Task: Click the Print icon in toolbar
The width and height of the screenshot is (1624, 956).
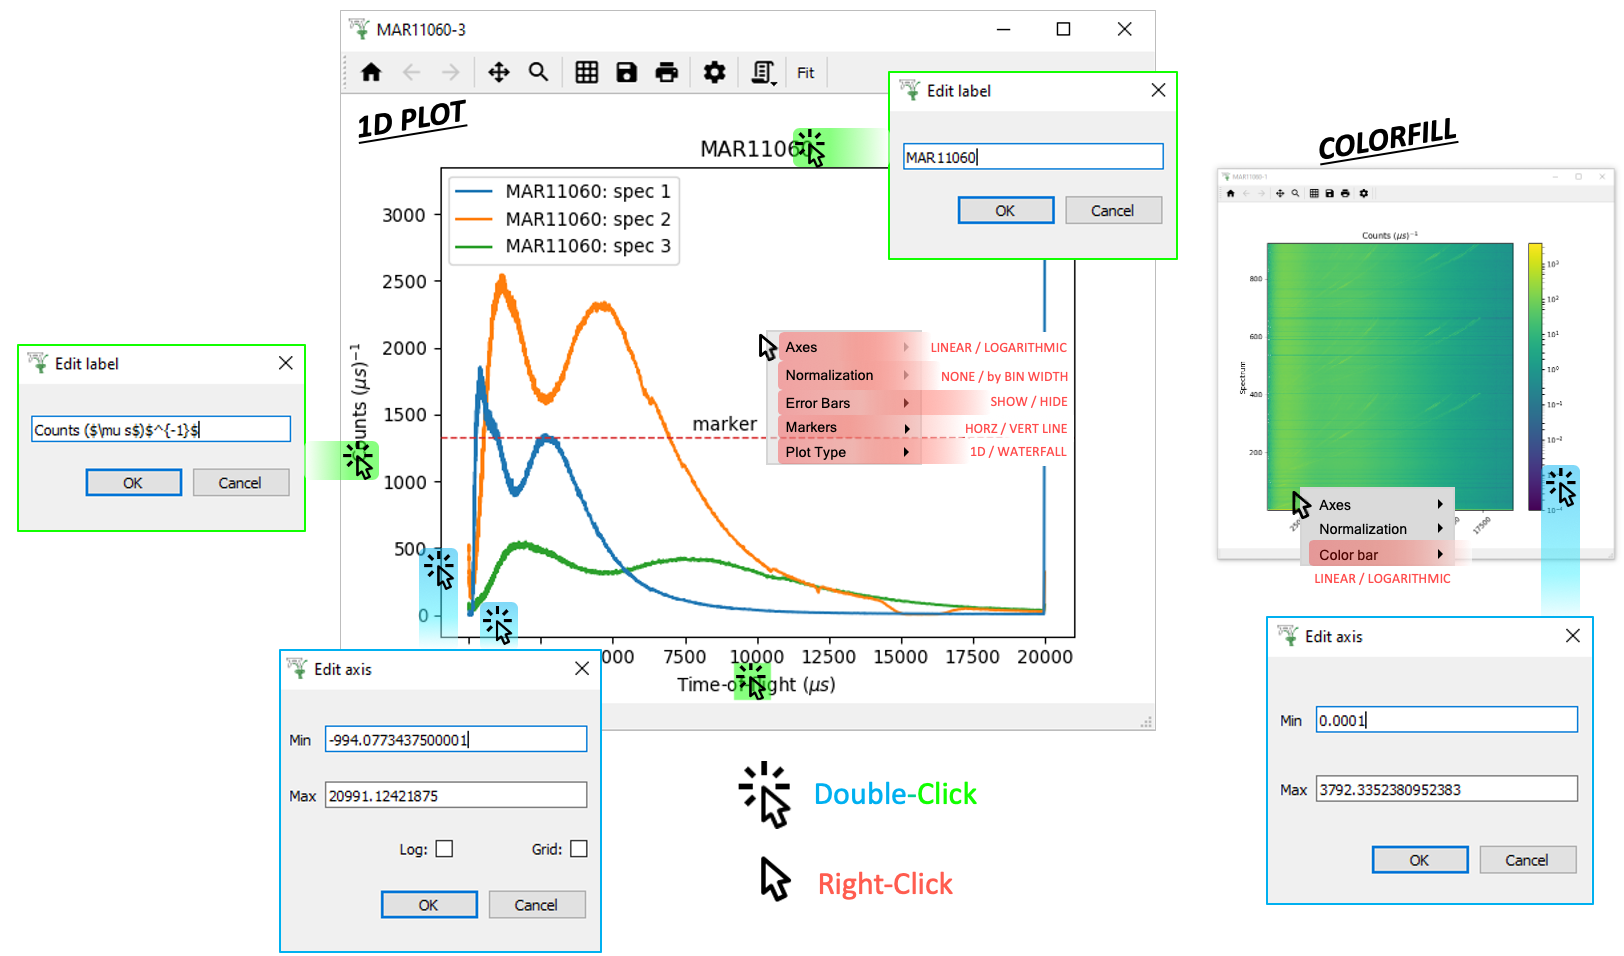Action: [x=666, y=72]
